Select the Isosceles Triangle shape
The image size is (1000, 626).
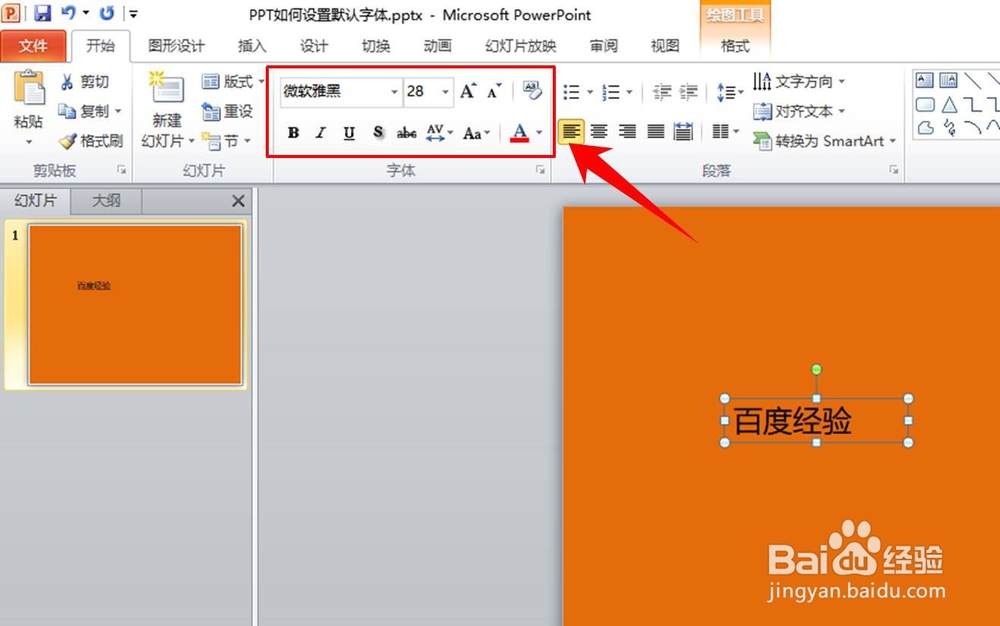pyautogui.click(x=949, y=105)
